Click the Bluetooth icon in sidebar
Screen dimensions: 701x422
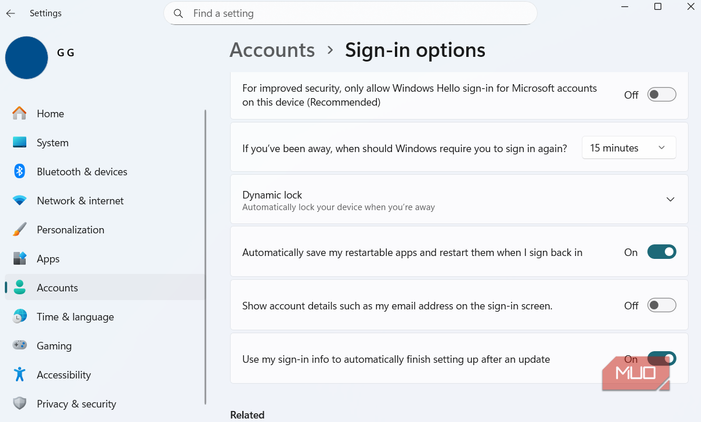[19, 171]
